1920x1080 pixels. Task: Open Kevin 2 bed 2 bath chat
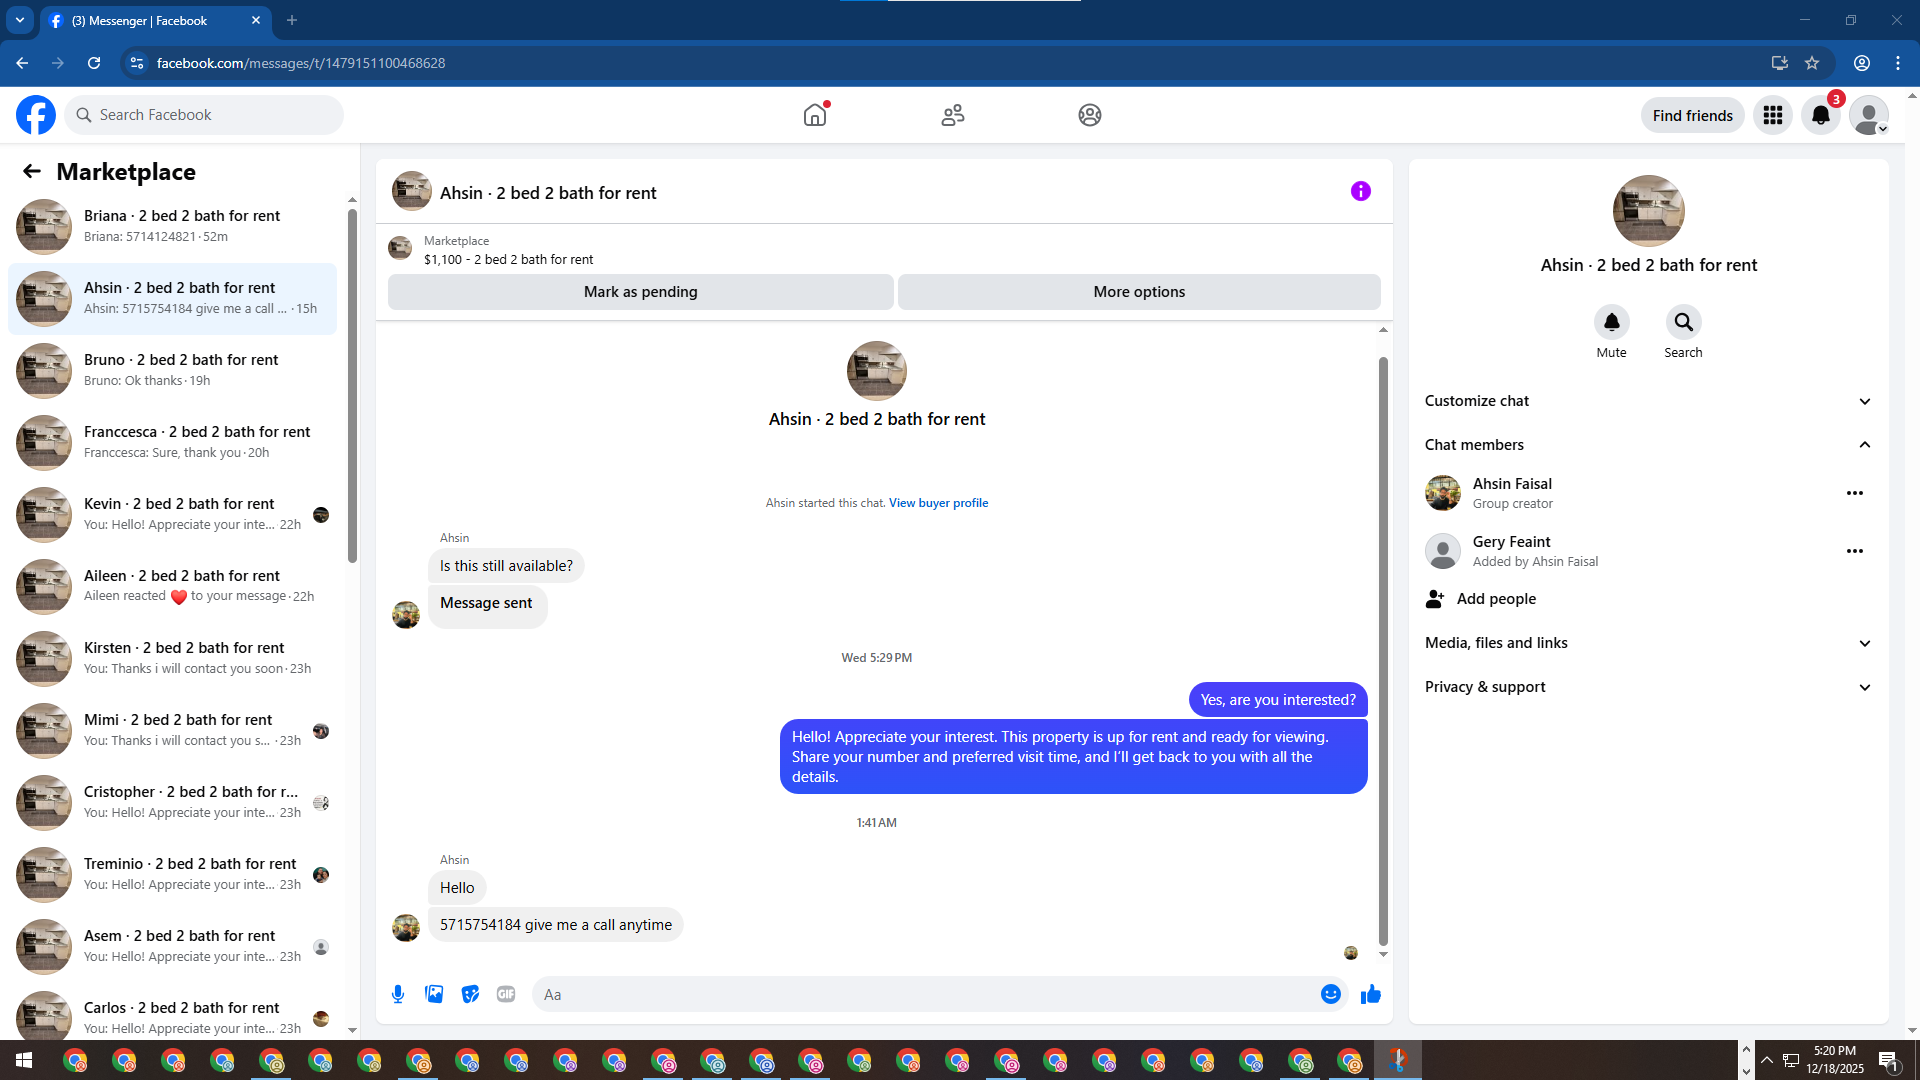(x=172, y=514)
